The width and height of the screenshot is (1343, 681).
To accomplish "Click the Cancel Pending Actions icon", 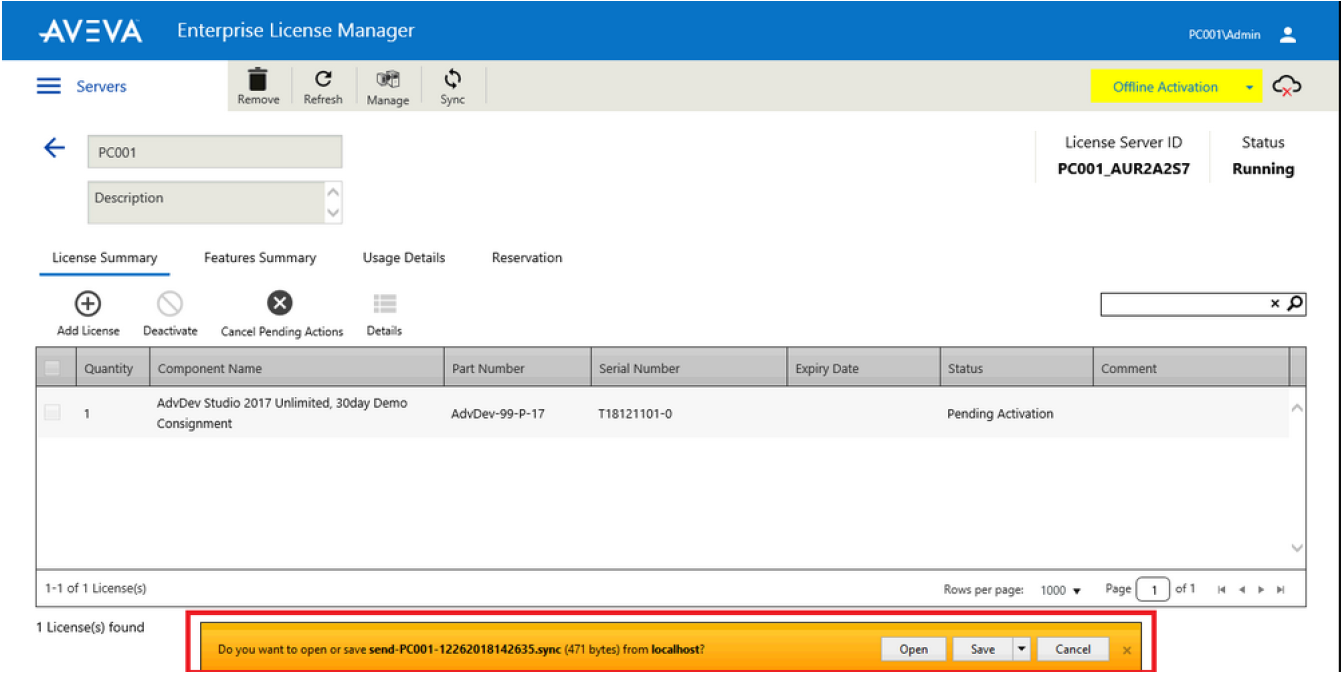I will coord(280,303).
